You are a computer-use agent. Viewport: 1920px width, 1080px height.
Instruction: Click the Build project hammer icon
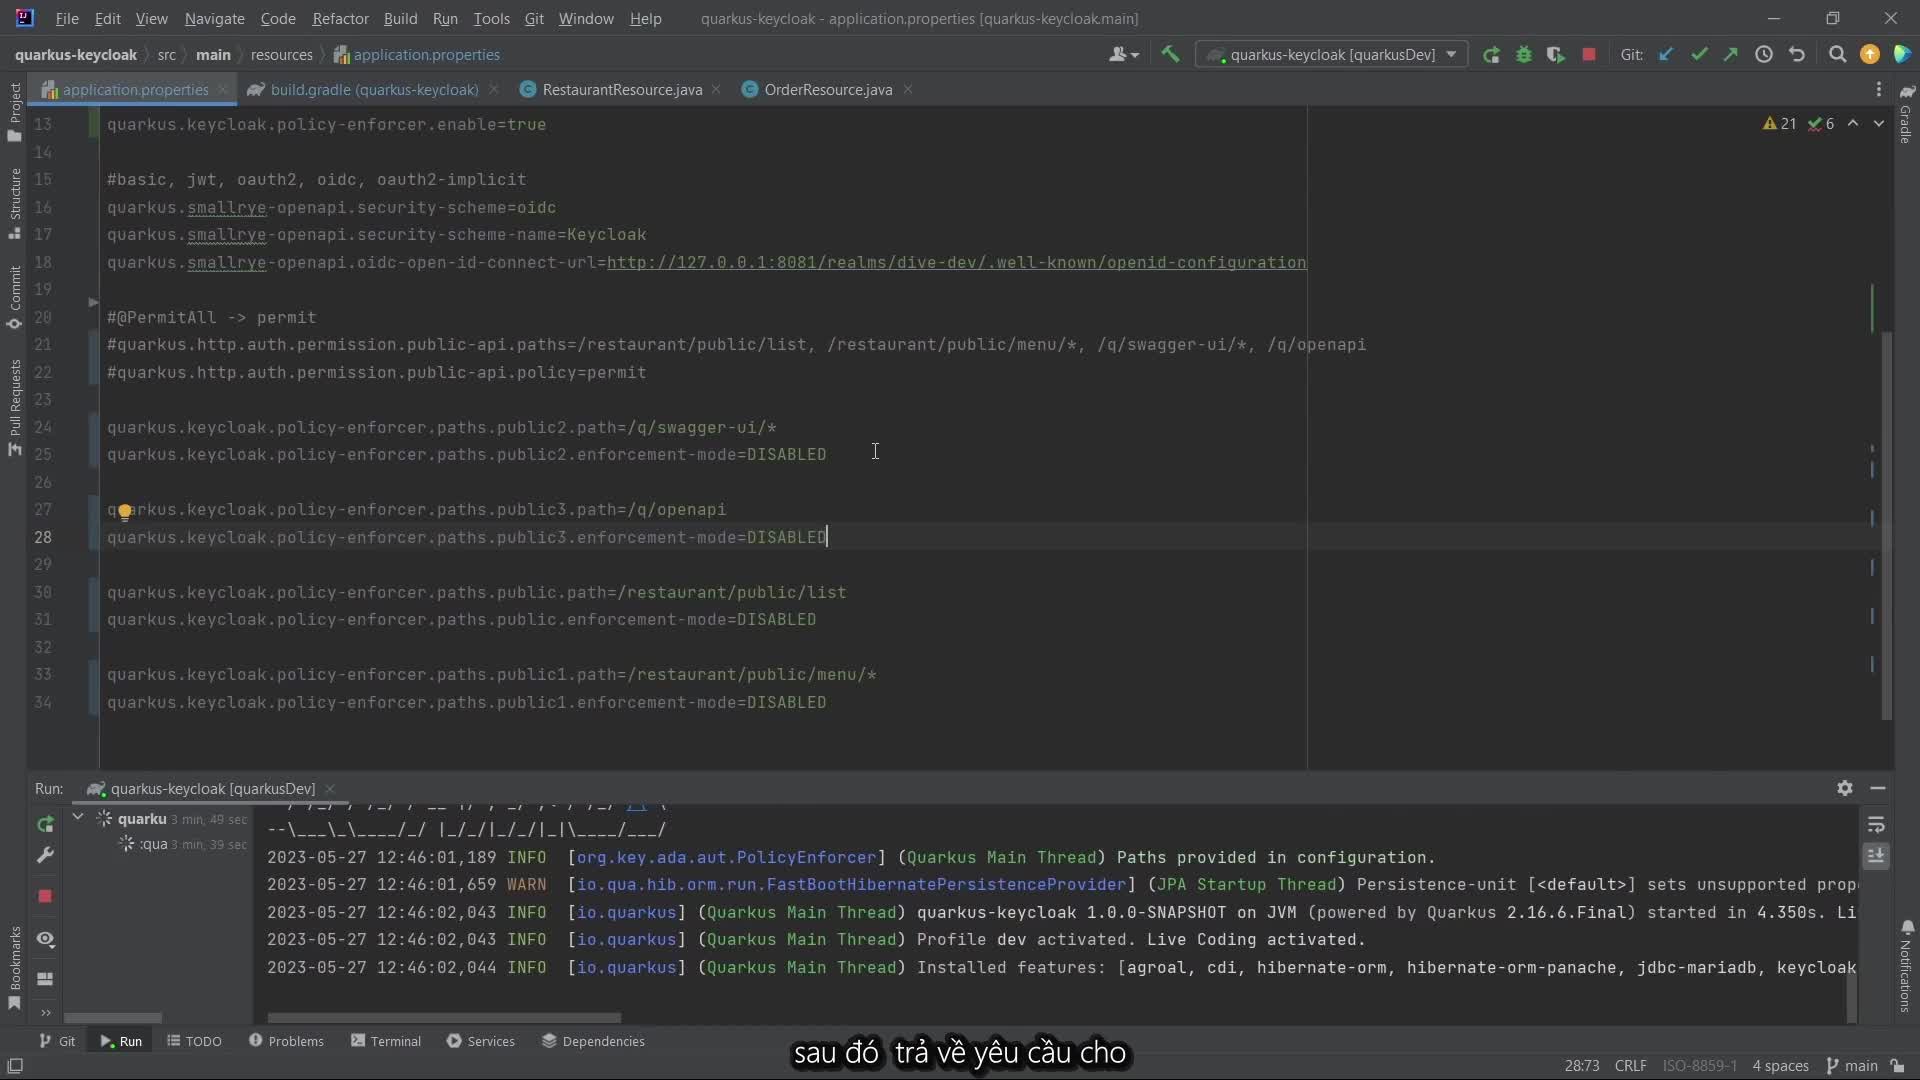click(x=1170, y=54)
